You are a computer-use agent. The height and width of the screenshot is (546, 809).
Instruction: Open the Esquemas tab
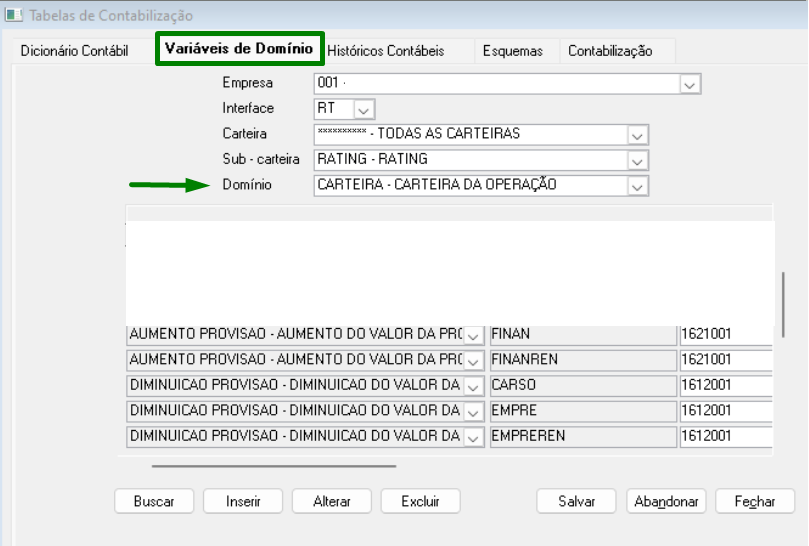point(512,51)
